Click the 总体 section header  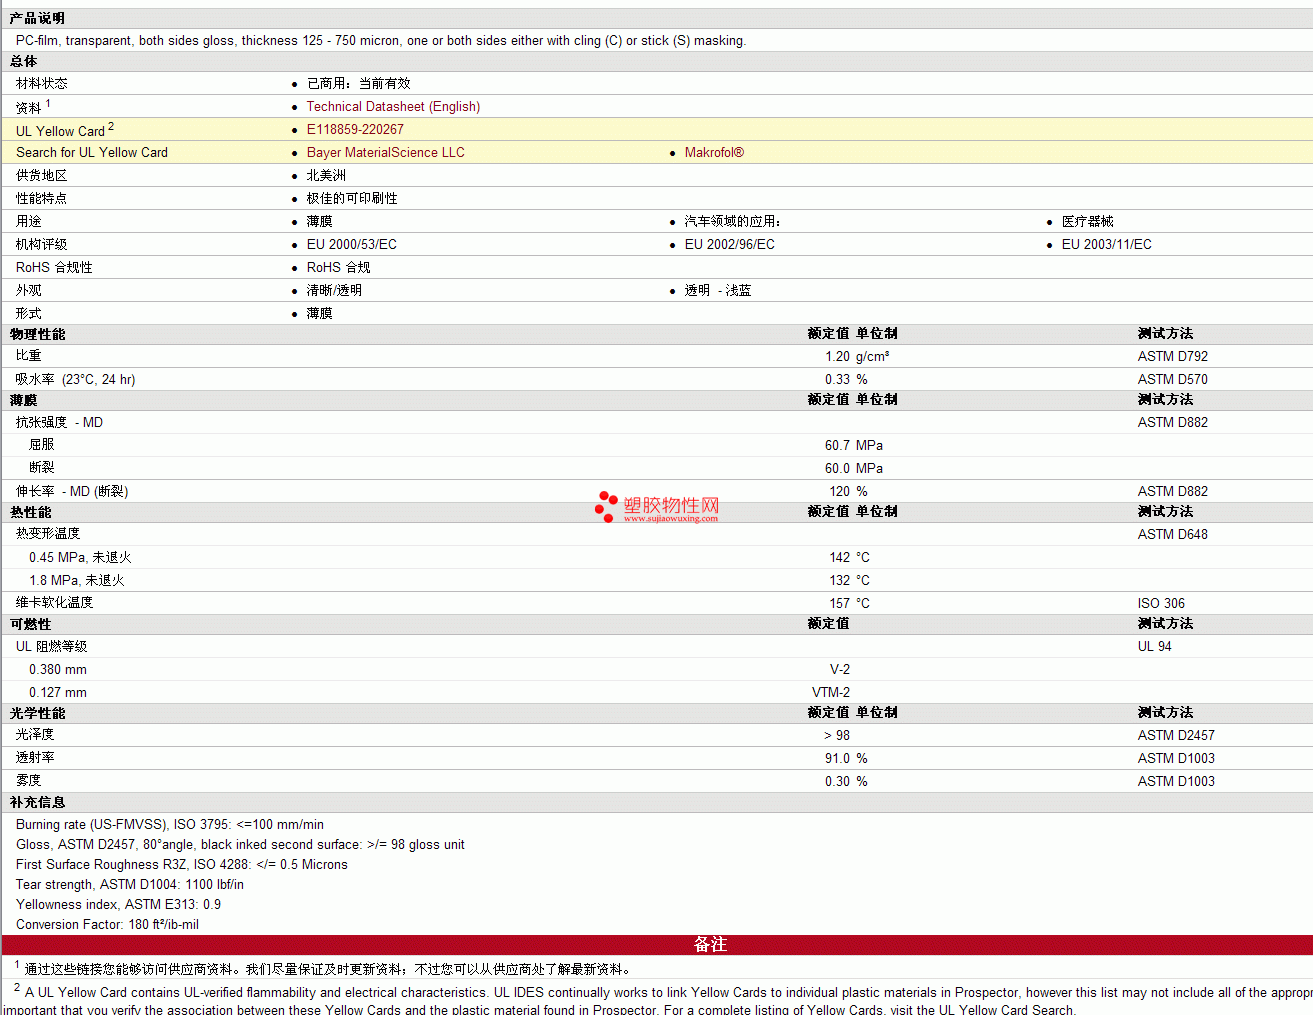[x=24, y=62]
